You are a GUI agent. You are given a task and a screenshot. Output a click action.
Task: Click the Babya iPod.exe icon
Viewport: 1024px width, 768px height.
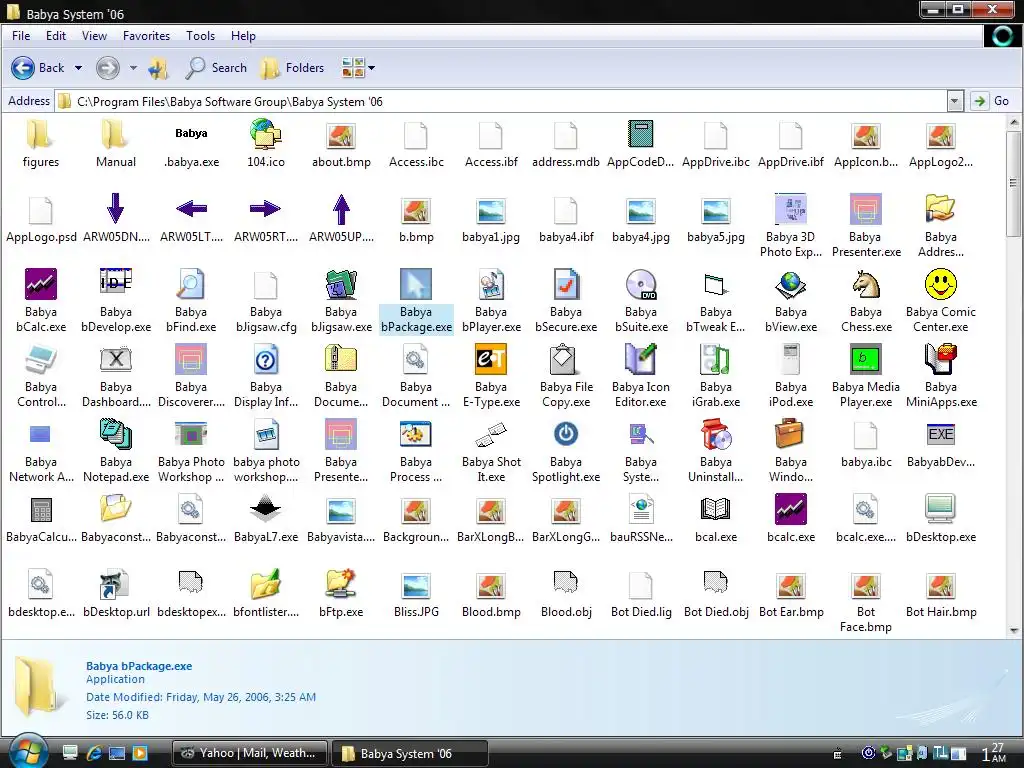click(x=791, y=359)
